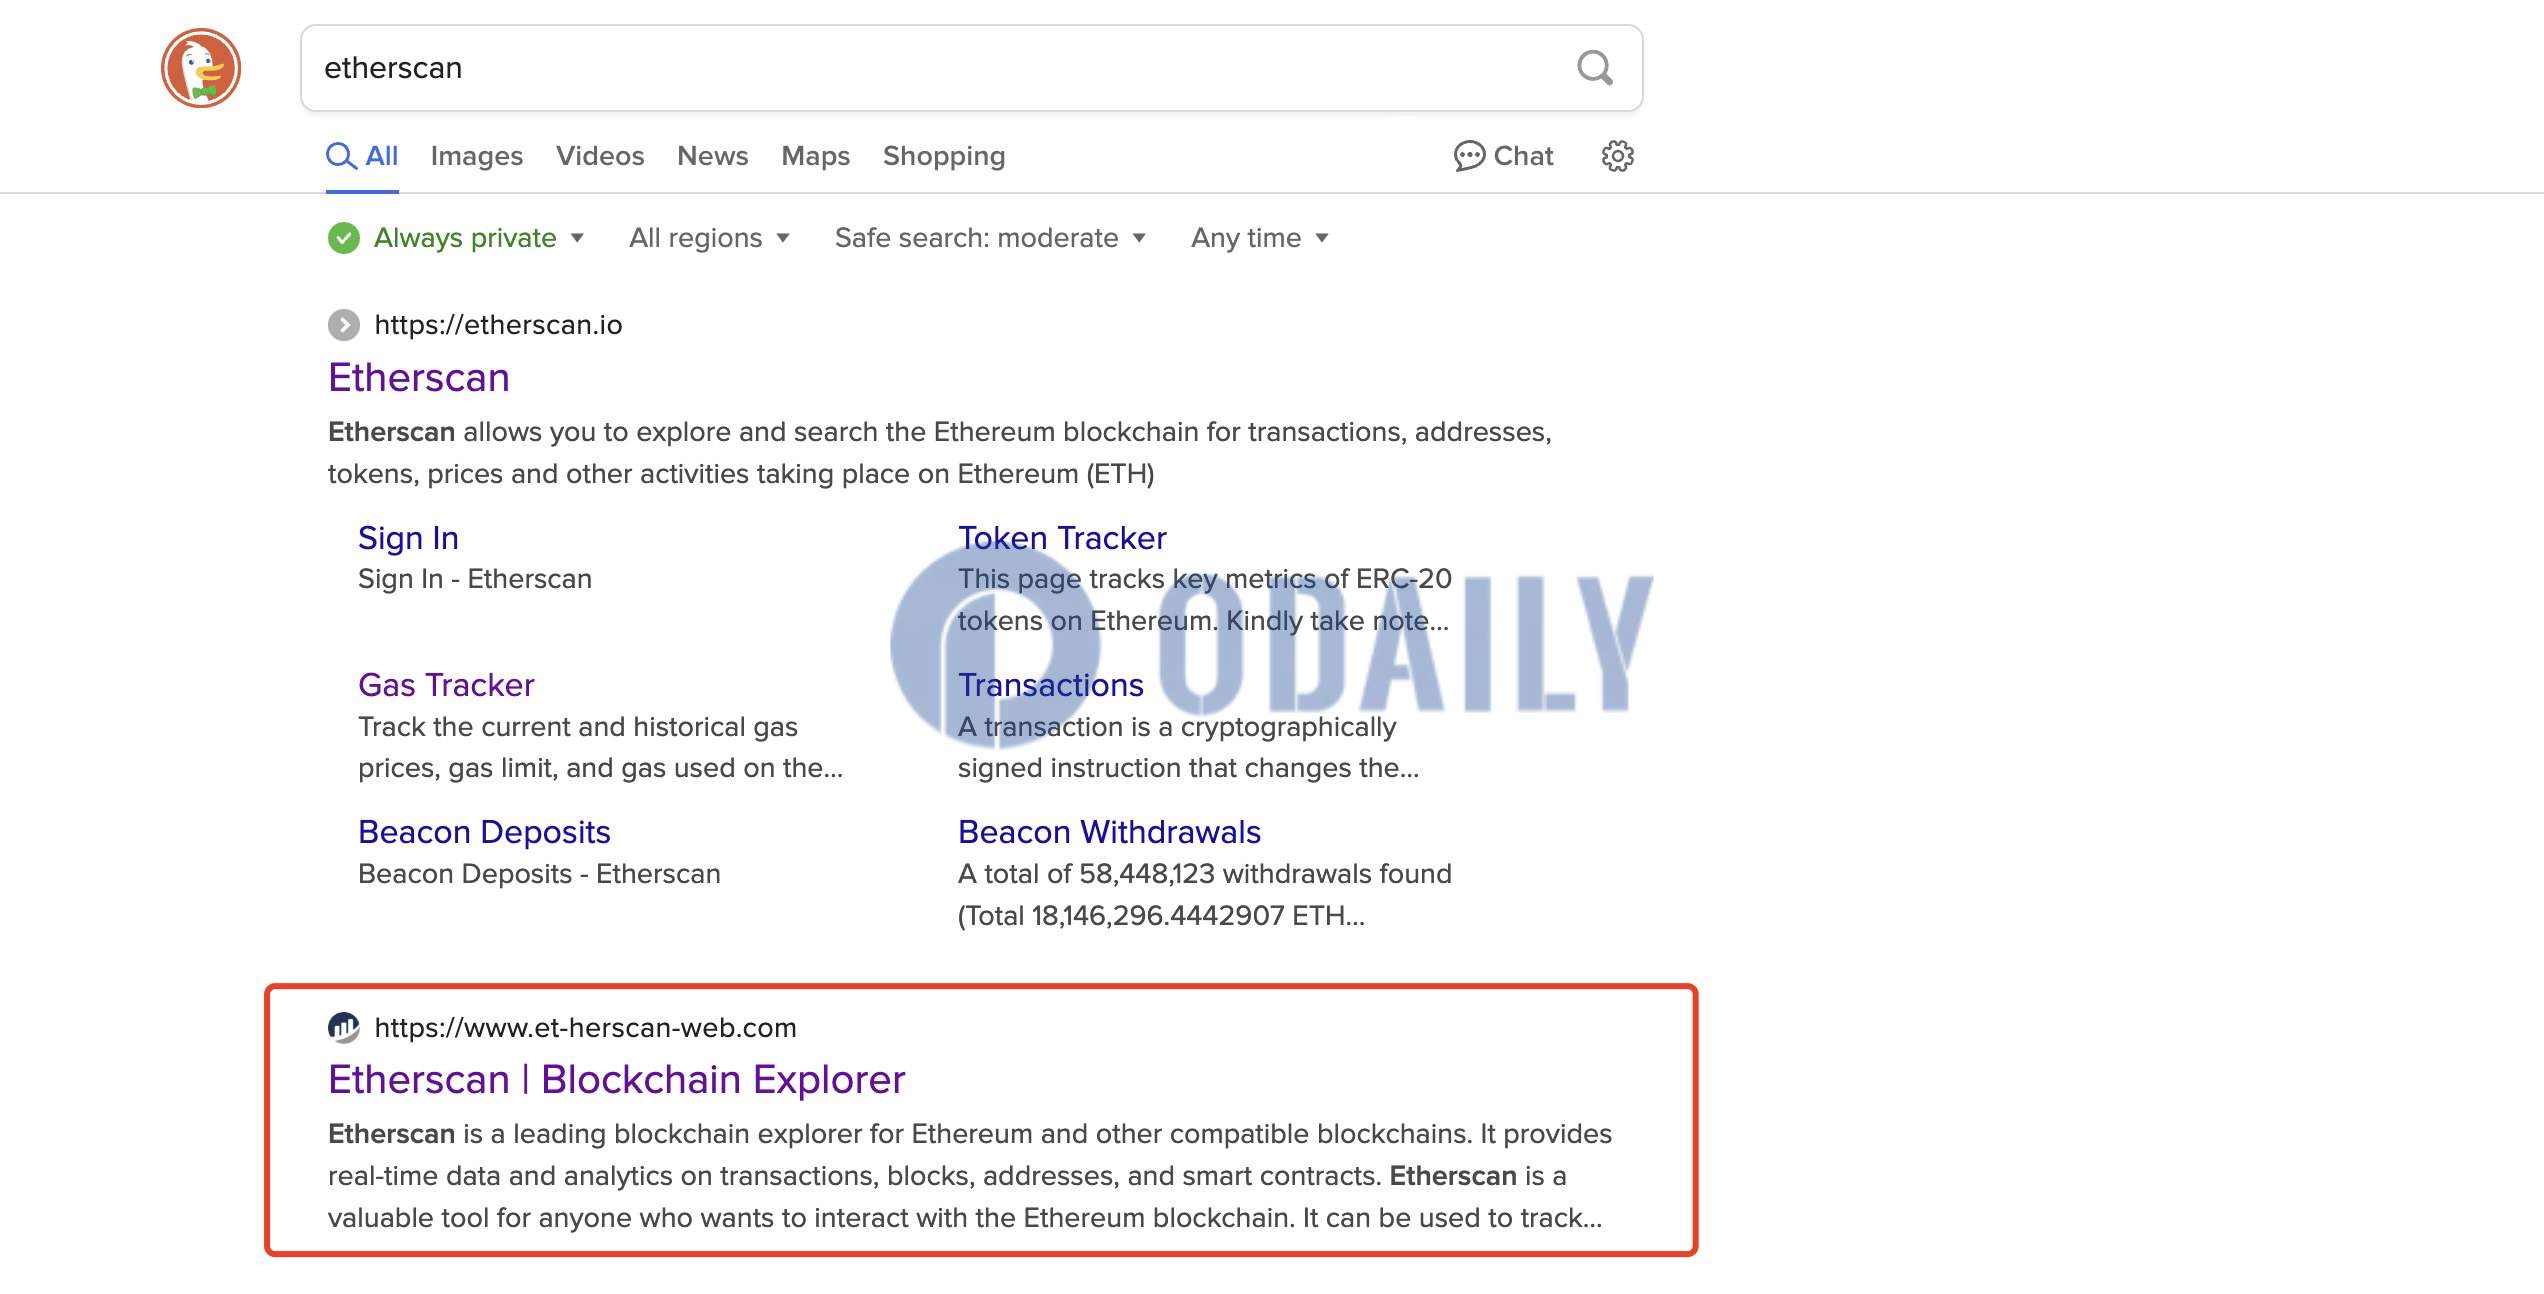Screen dimensions: 2544x1294
Task: Open the Etherscan Sign In page
Action: [x=408, y=535]
